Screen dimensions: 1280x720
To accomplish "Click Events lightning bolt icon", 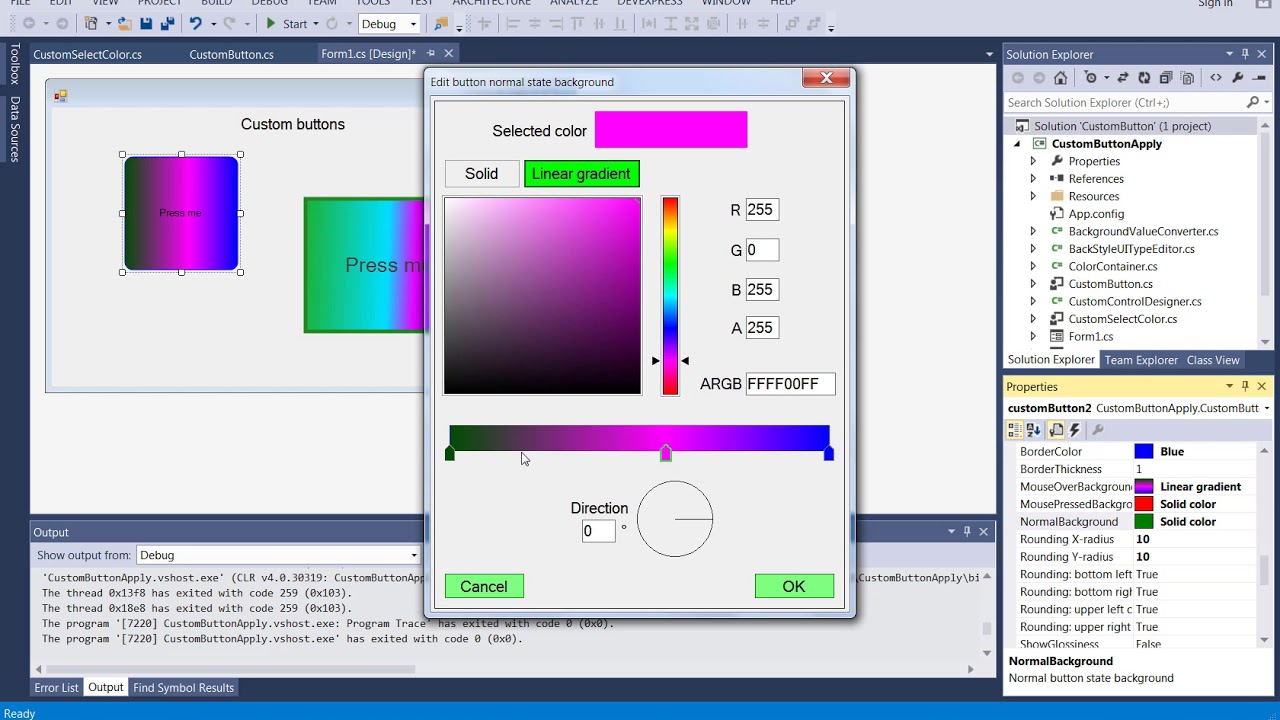I will click(x=1075, y=430).
